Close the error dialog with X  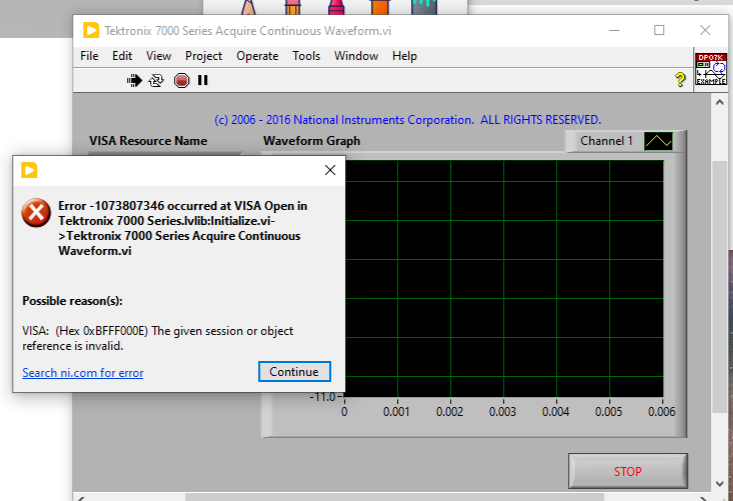[330, 170]
